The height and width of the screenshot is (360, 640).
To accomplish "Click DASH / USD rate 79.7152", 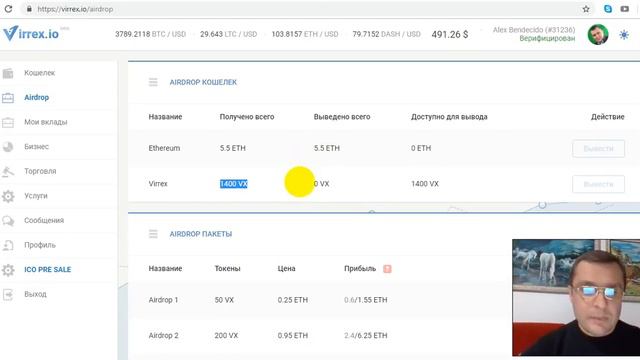I will [x=387, y=34].
